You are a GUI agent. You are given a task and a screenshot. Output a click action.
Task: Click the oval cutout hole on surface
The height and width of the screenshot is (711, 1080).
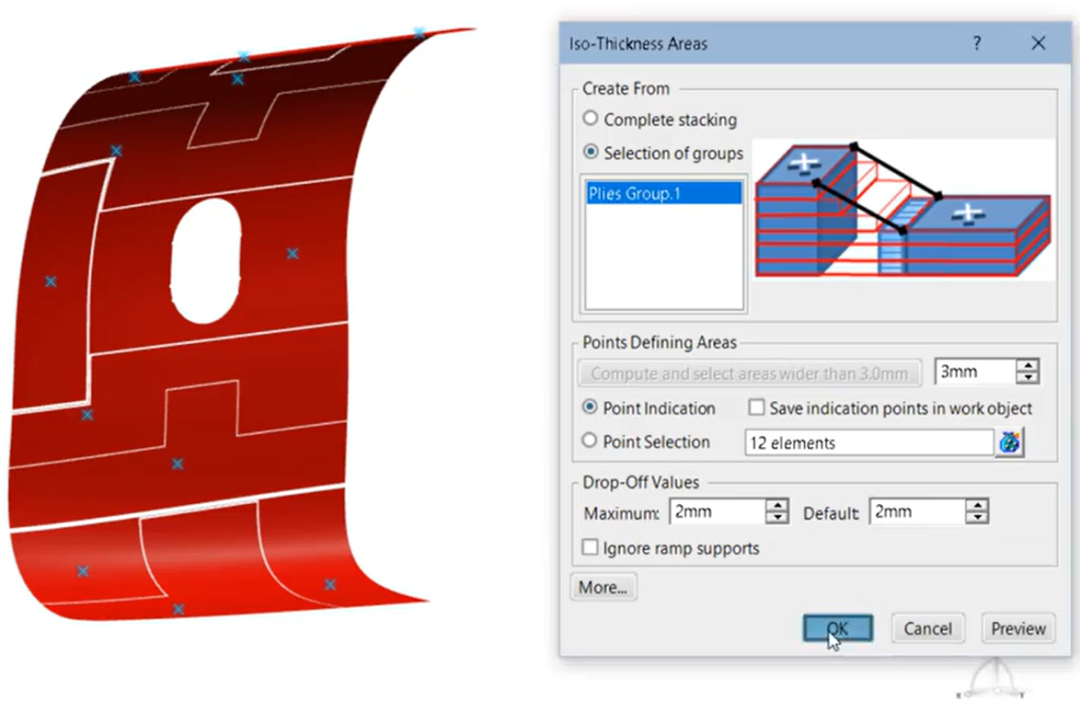(205, 261)
